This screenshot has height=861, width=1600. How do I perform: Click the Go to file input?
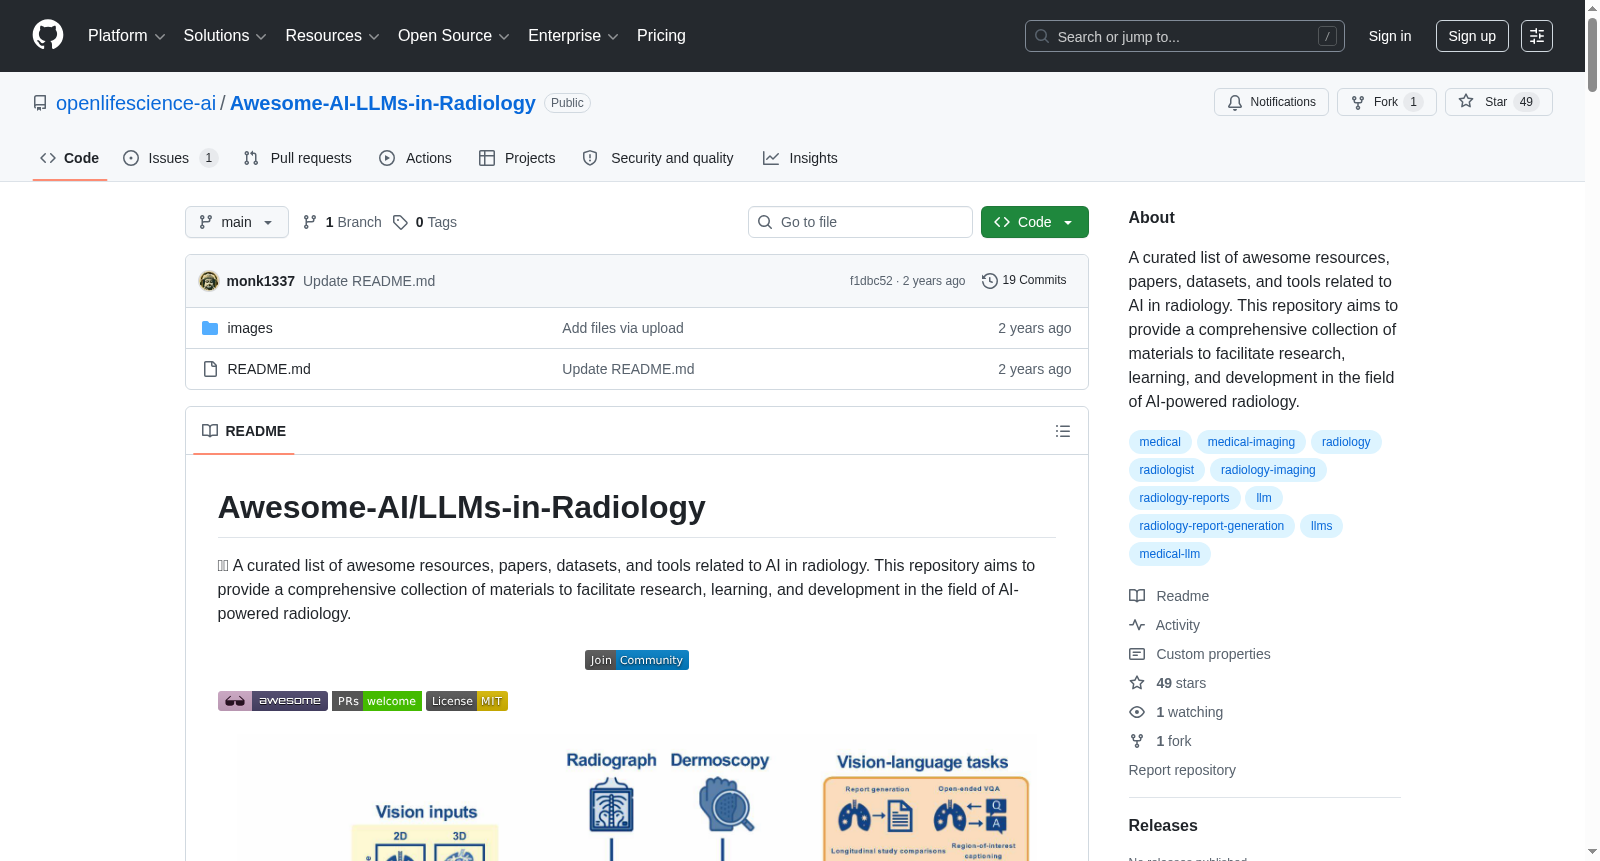coord(860,222)
